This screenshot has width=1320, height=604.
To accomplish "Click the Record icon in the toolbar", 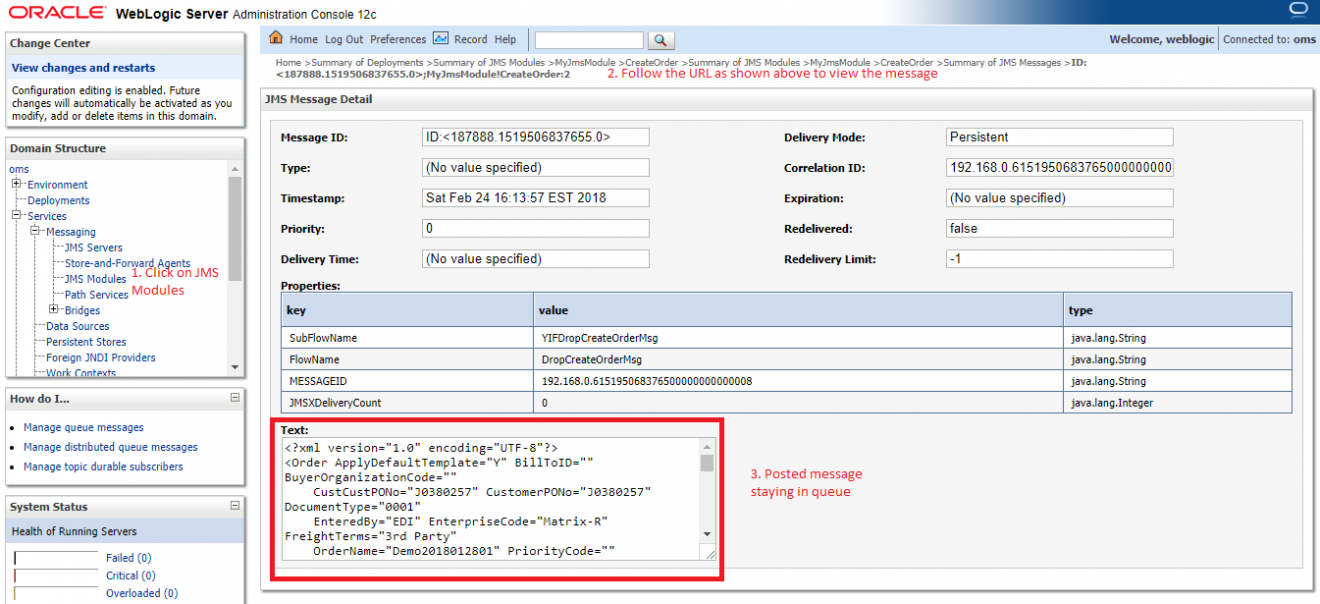I will [440, 39].
